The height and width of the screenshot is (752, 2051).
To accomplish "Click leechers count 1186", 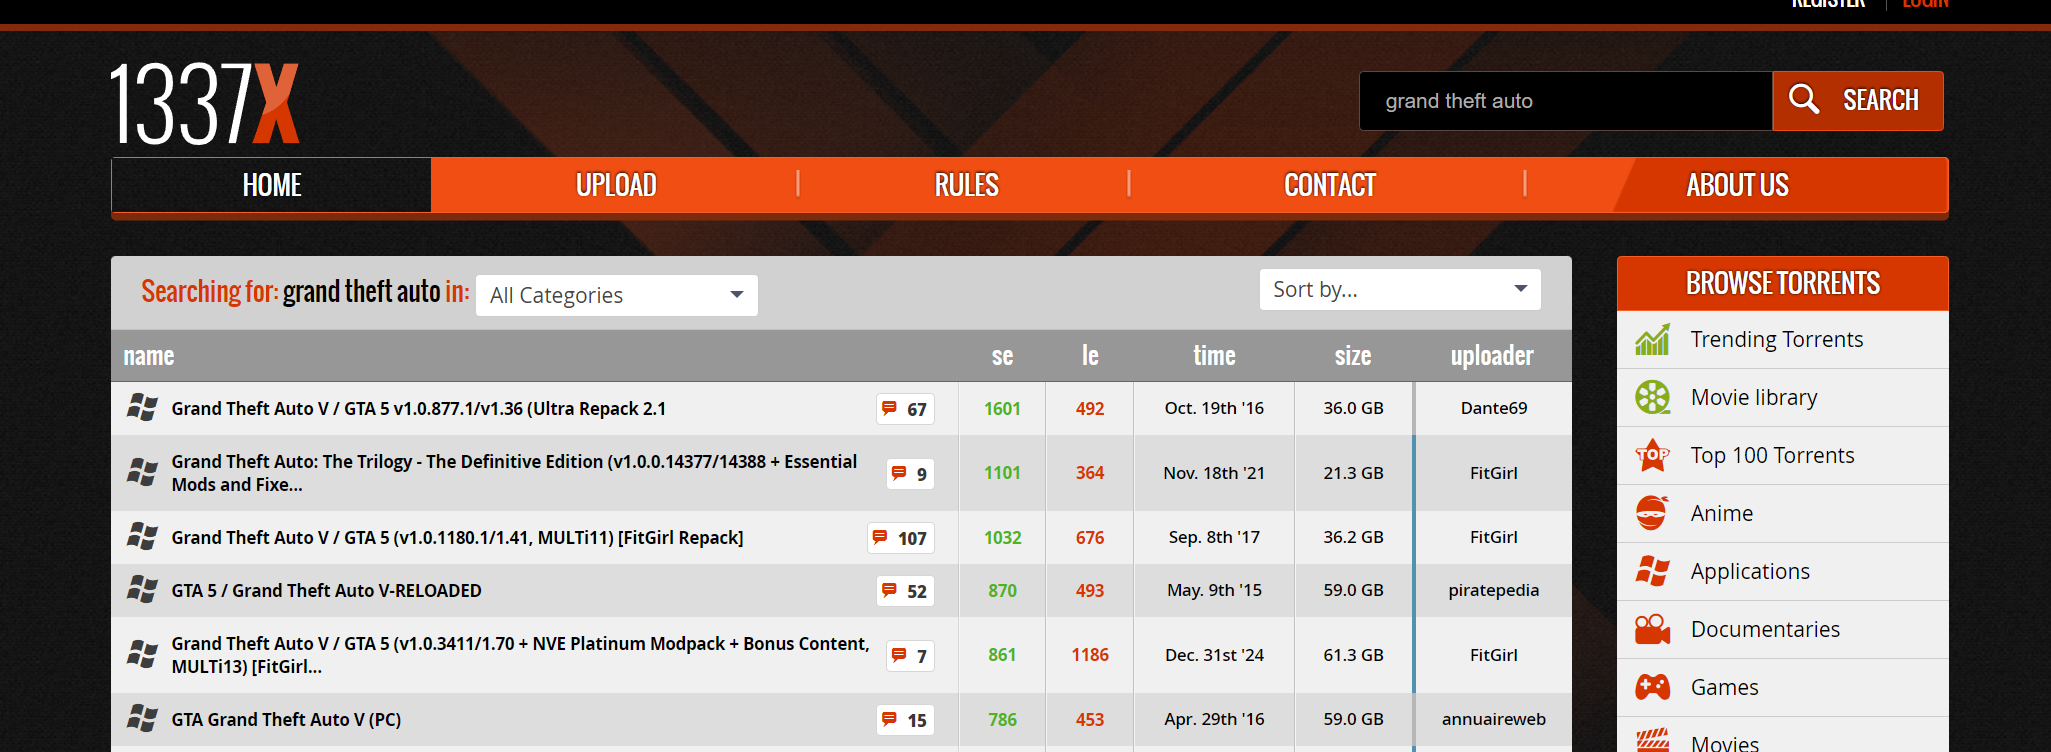I will point(1090,655).
